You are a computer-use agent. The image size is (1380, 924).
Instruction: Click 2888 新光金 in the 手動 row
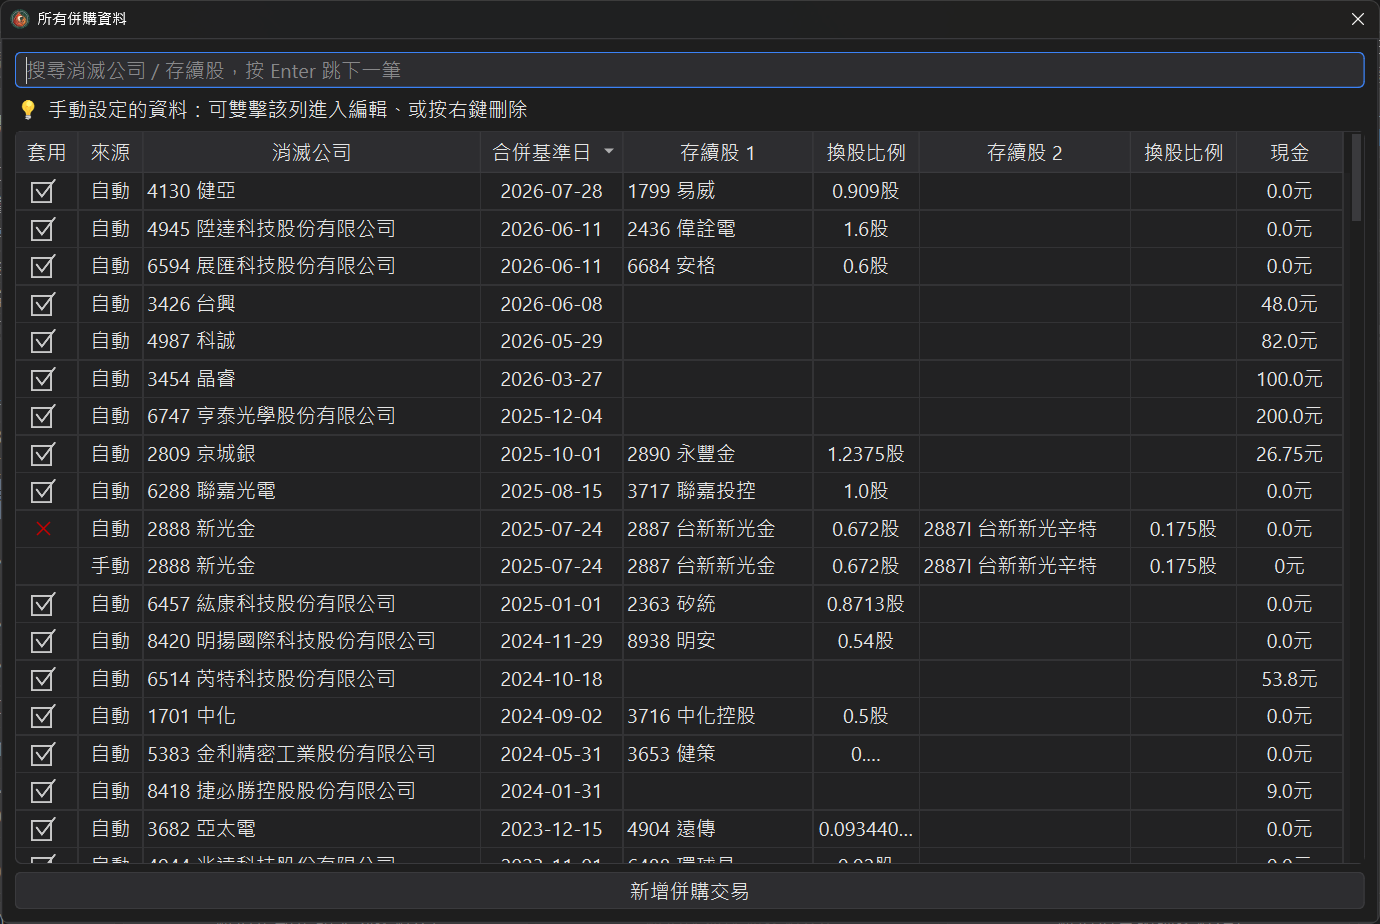point(312,566)
